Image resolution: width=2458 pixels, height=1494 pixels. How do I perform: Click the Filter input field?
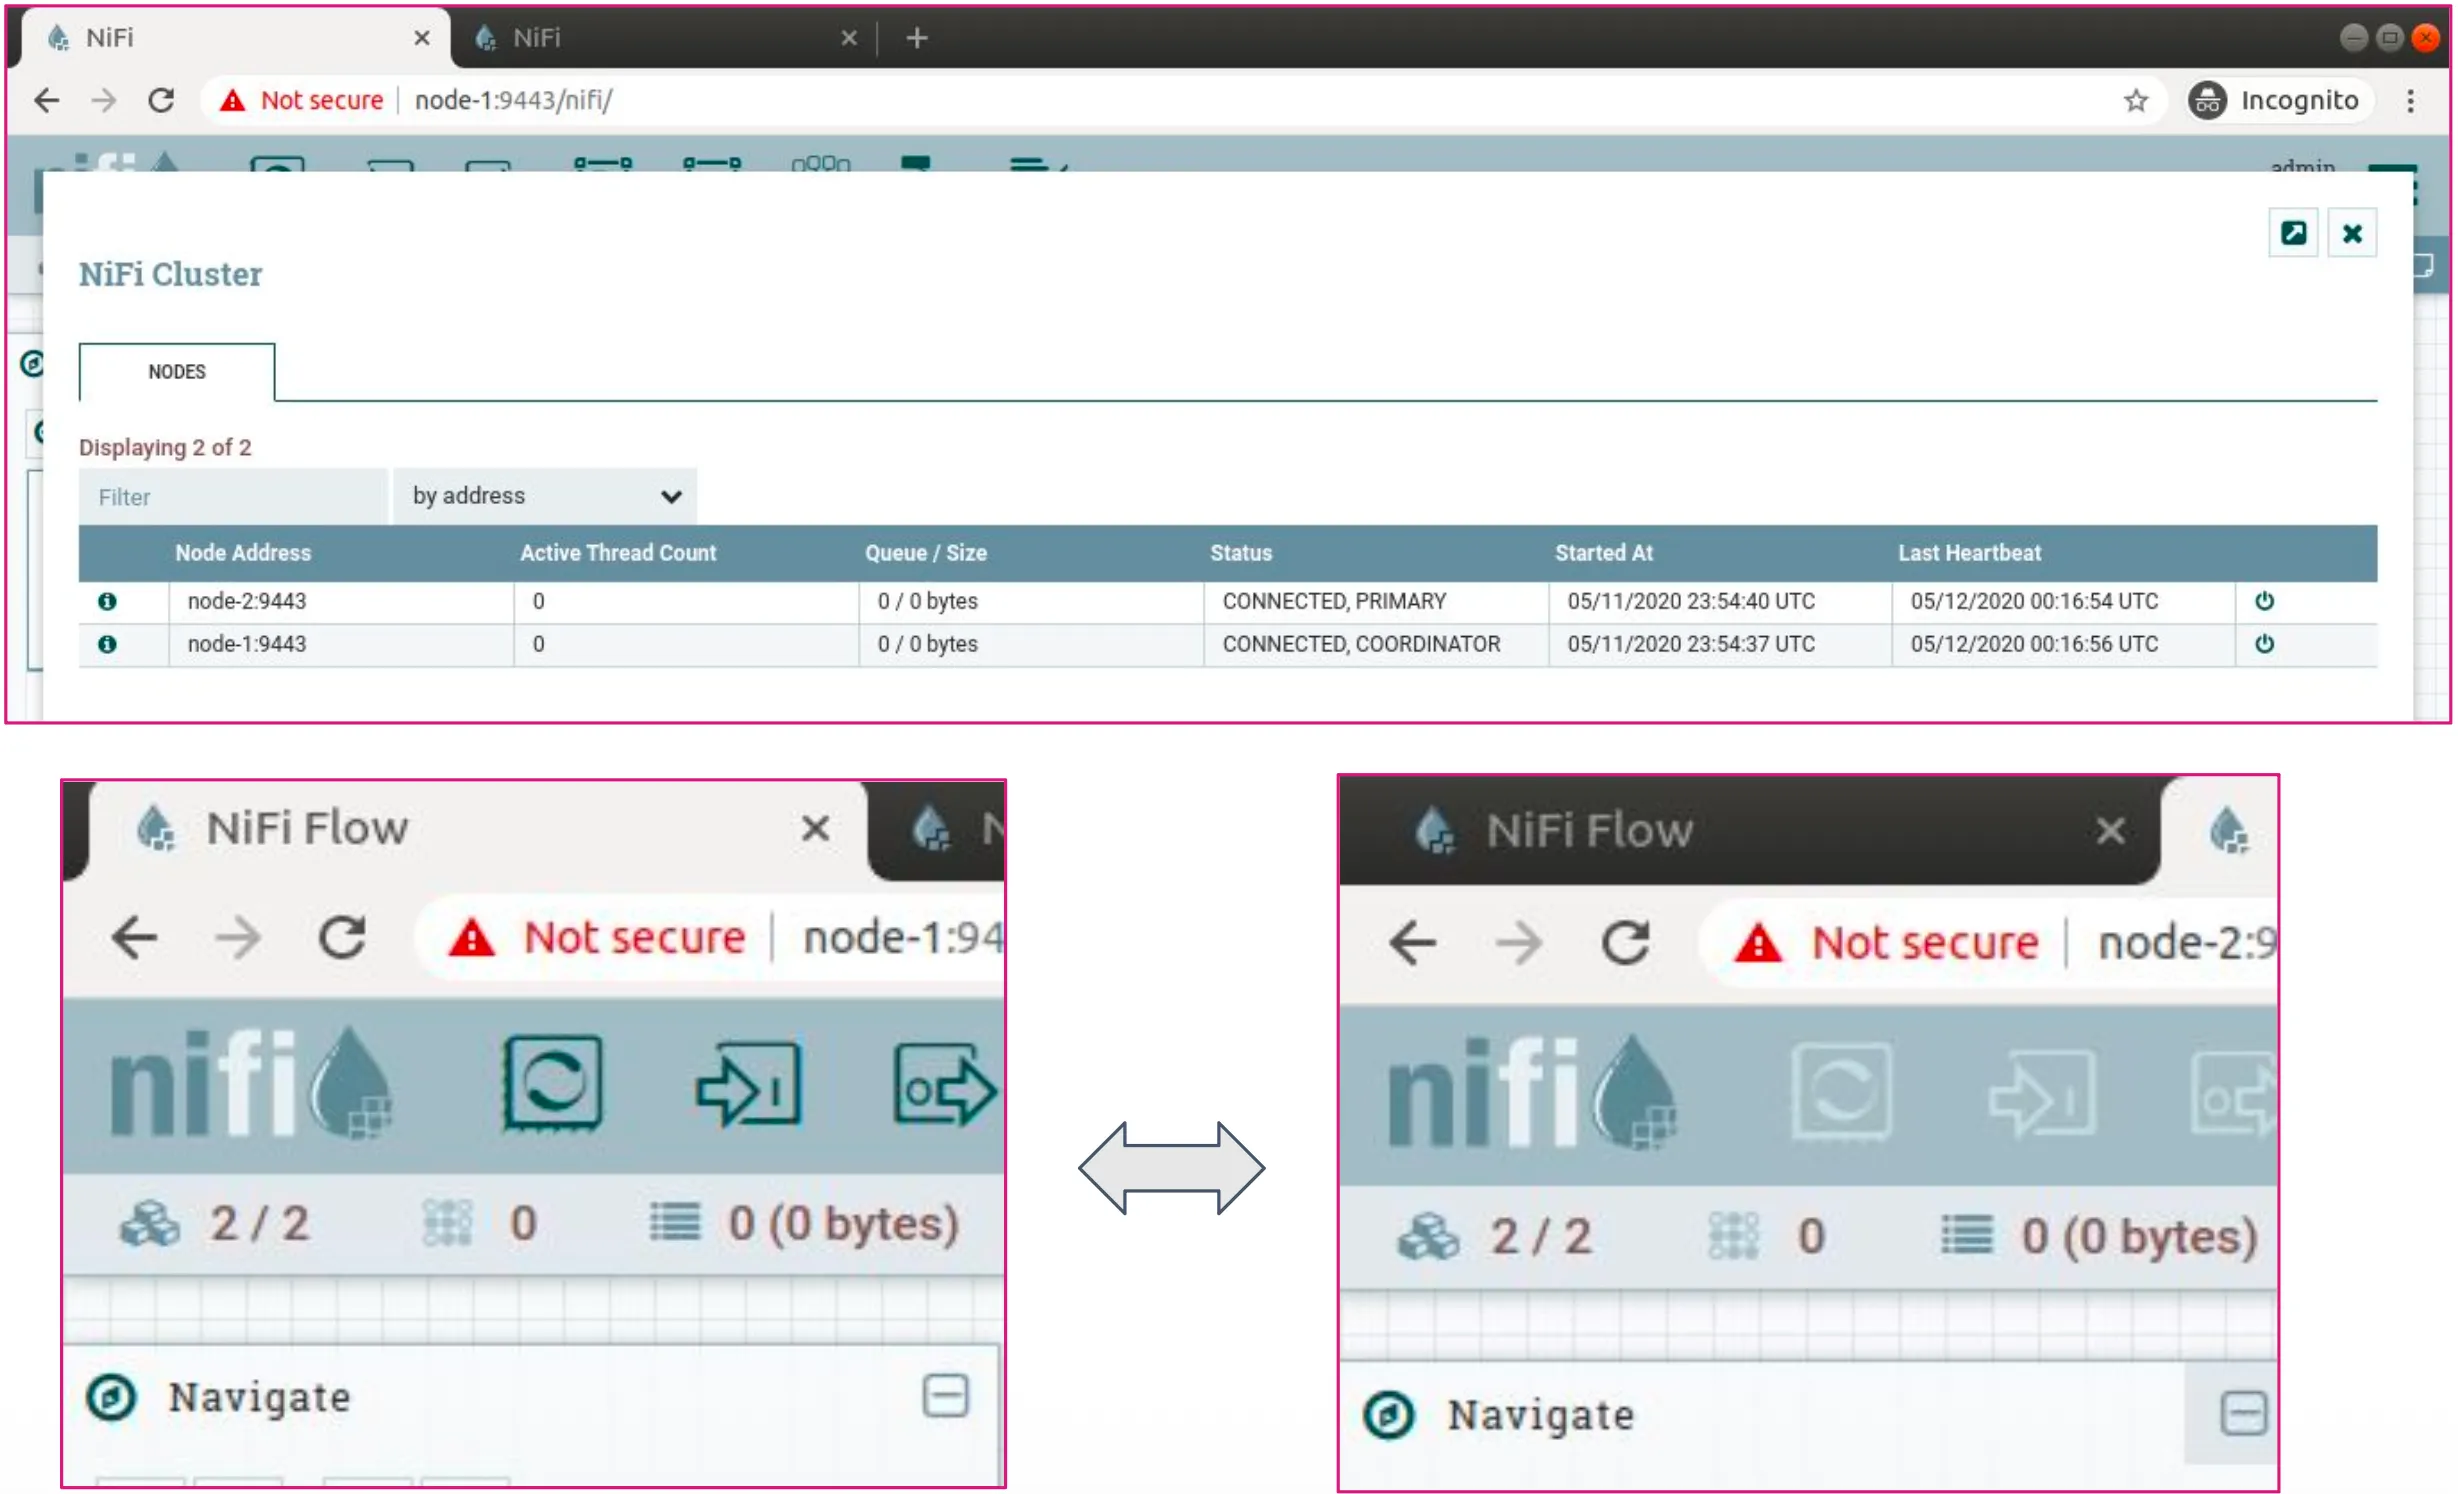(233, 497)
